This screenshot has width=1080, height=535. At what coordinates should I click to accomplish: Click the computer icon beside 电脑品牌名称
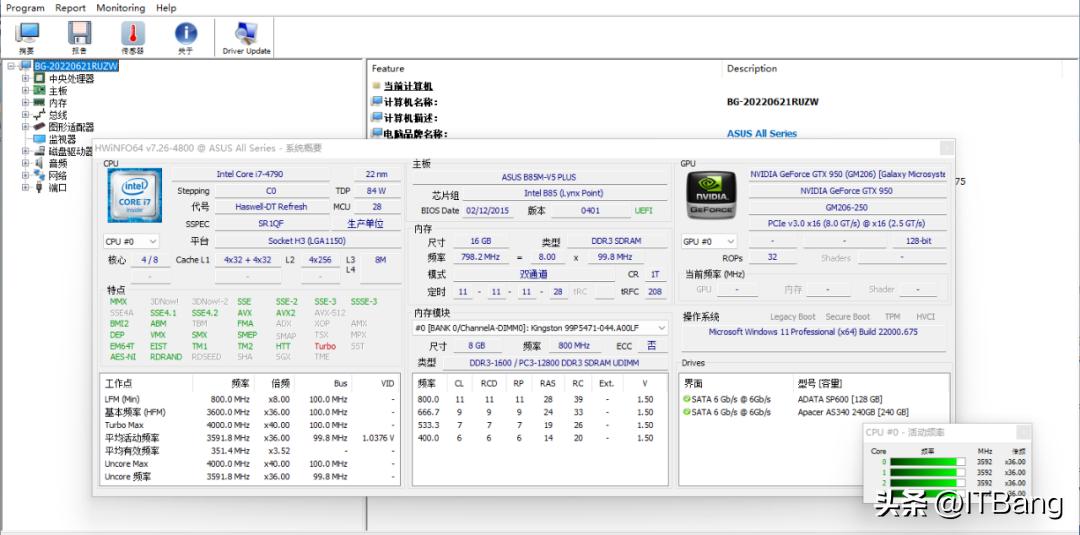pyautogui.click(x=377, y=134)
